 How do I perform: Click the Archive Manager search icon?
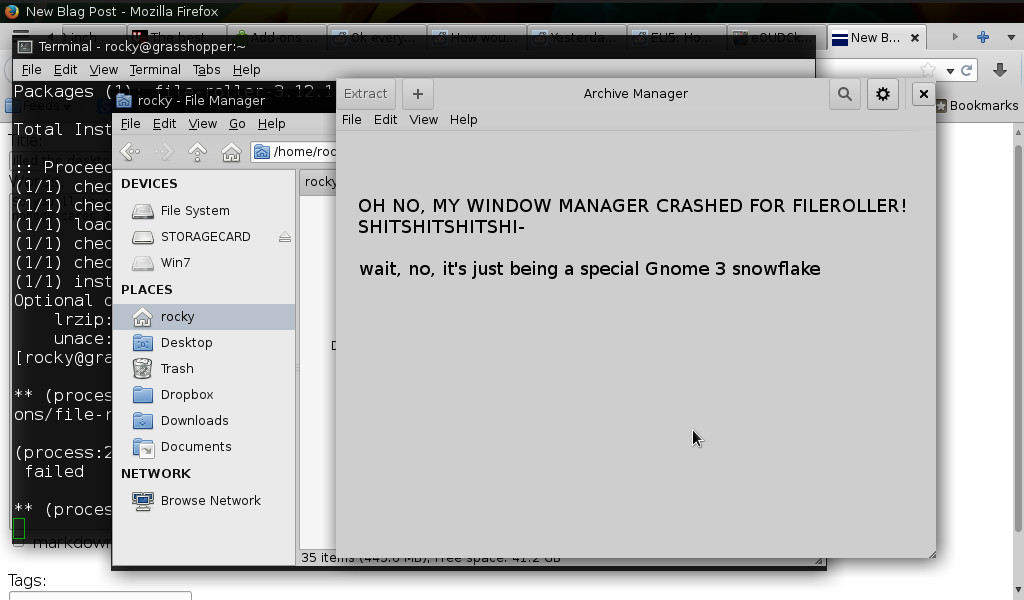[845, 94]
